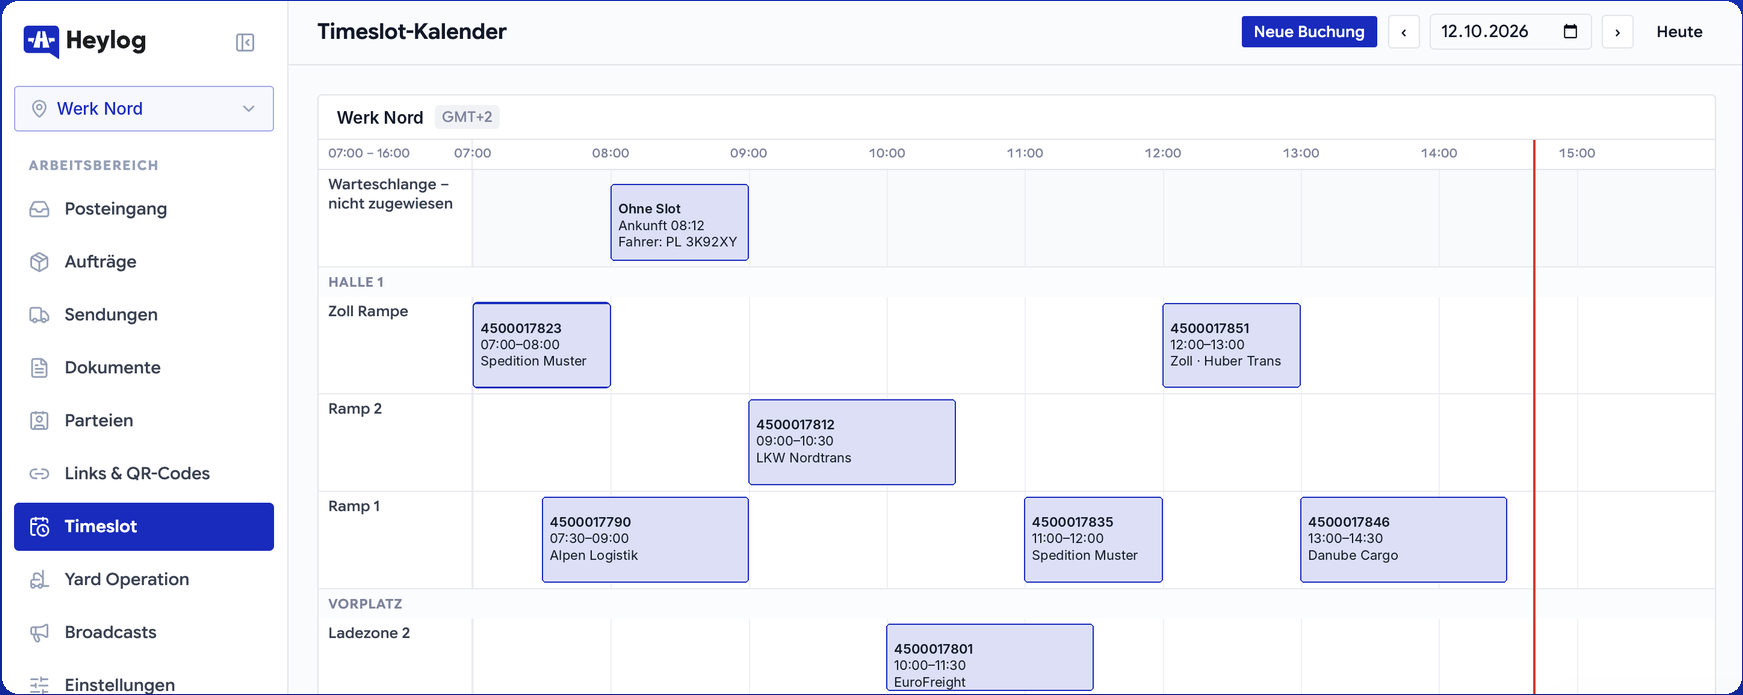
Task: Click the Timeslot-Kalender page title
Action: (x=412, y=32)
